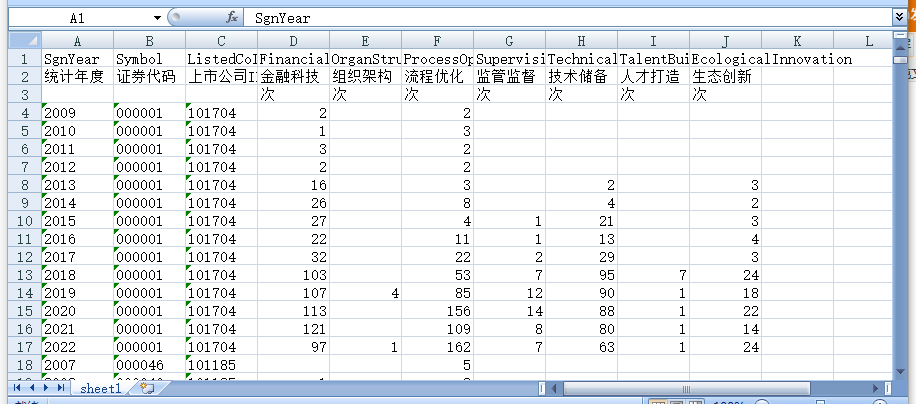The height and width of the screenshot is (404, 916).
Task: Click cell F15 with value 156
Action: pos(438,311)
